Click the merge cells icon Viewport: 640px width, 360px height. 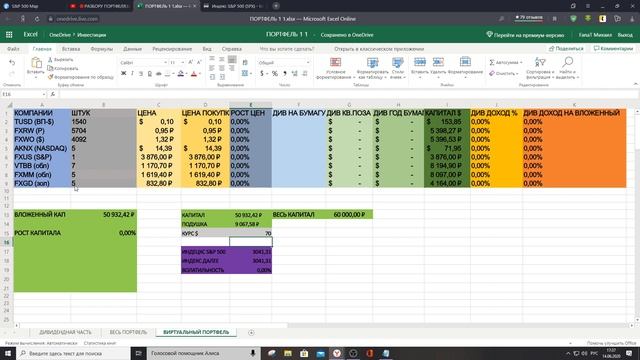point(244,73)
